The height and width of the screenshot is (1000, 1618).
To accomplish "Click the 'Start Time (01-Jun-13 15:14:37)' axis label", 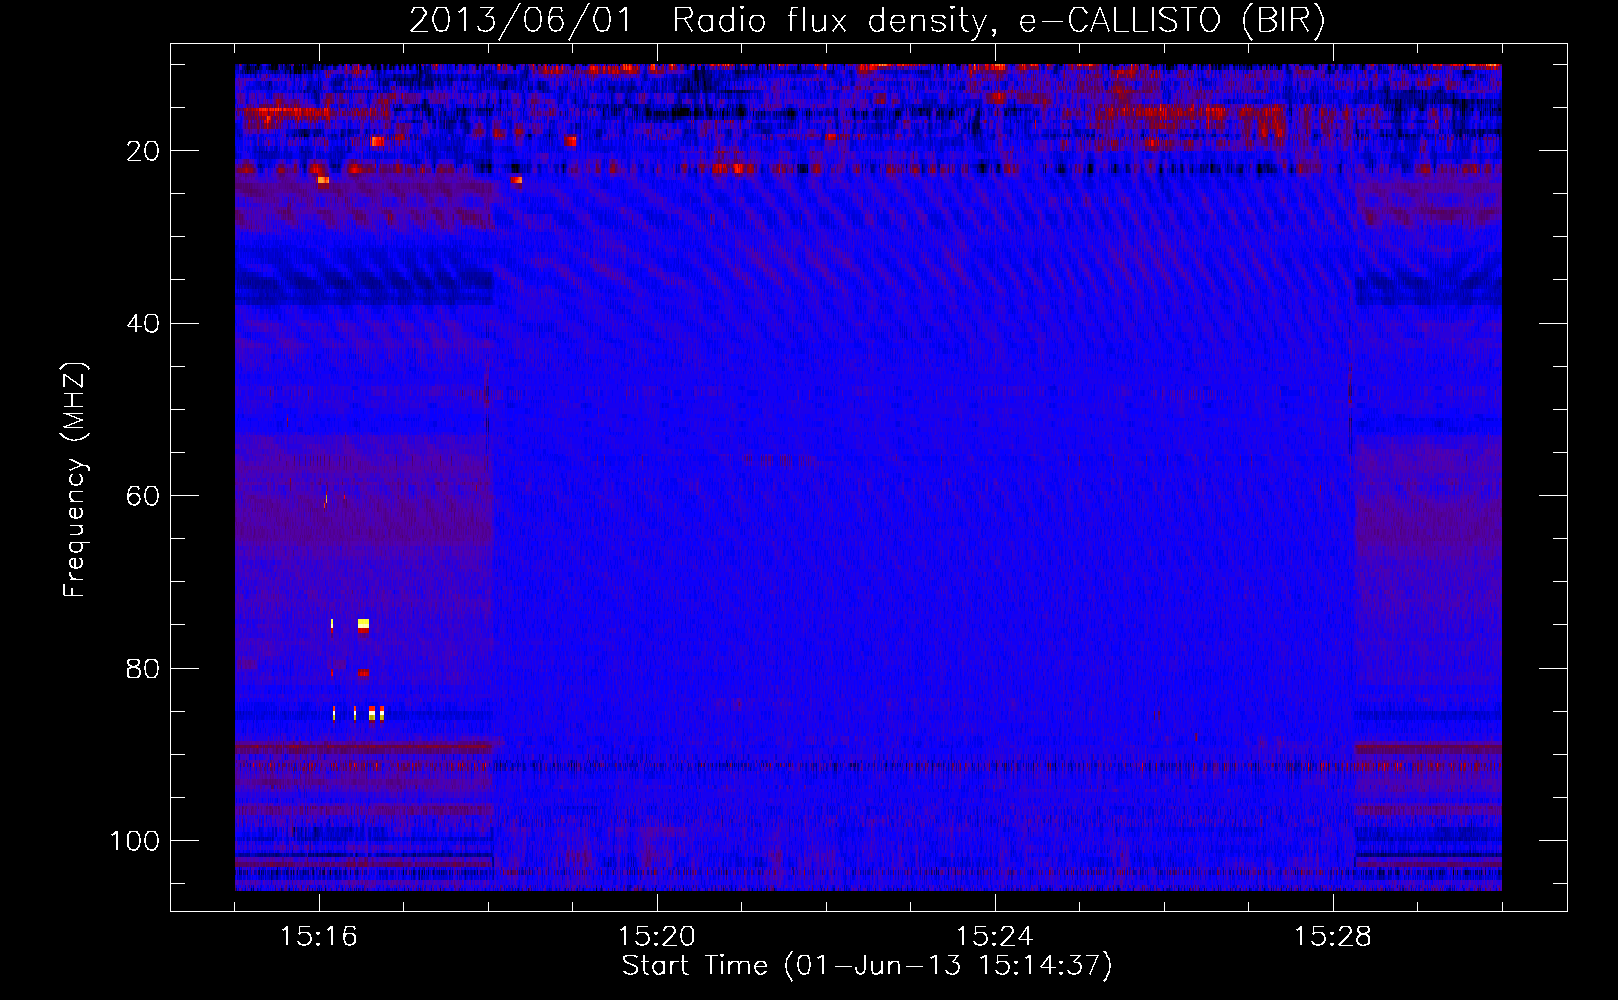I will [867, 966].
